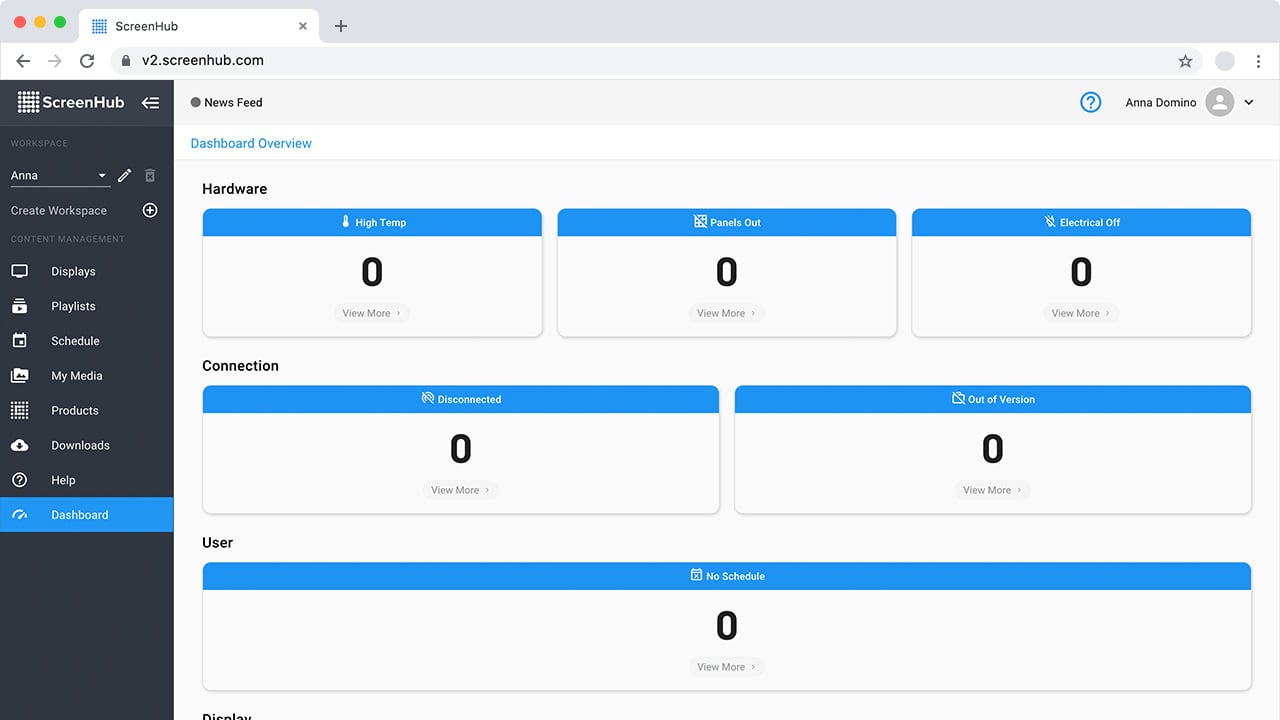Click the News Feed label
The image size is (1280, 720).
(x=233, y=102)
